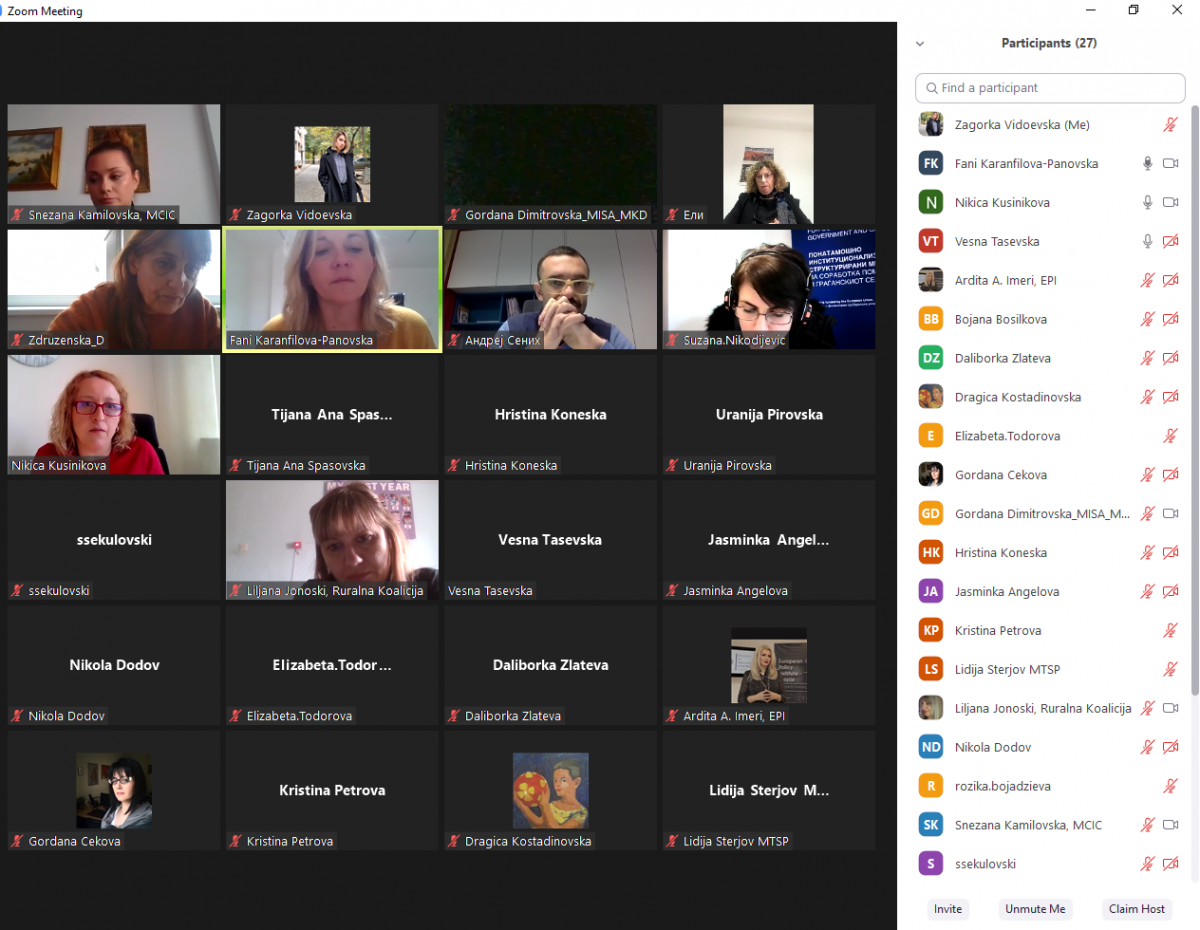Focus the Find a participant search box

point(1050,88)
